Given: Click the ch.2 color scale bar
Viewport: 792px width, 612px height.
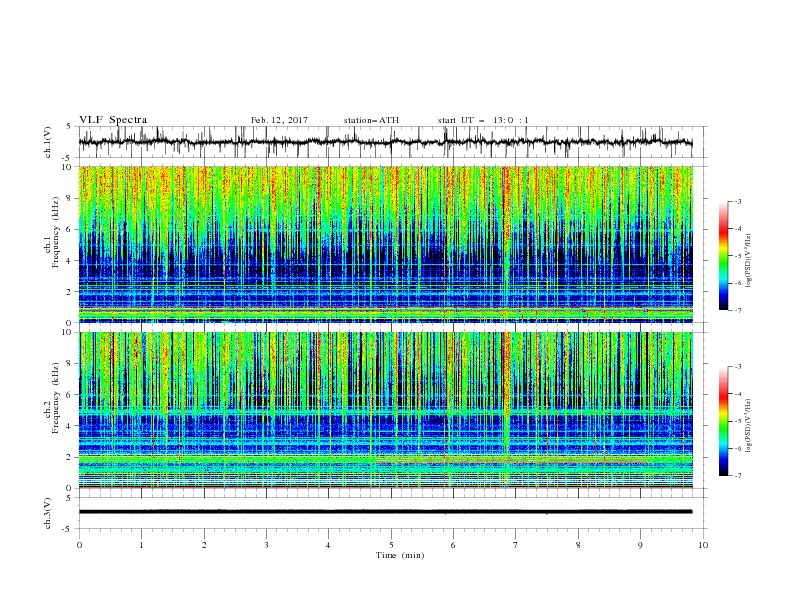Looking at the screenshot, I should (724, 421).
